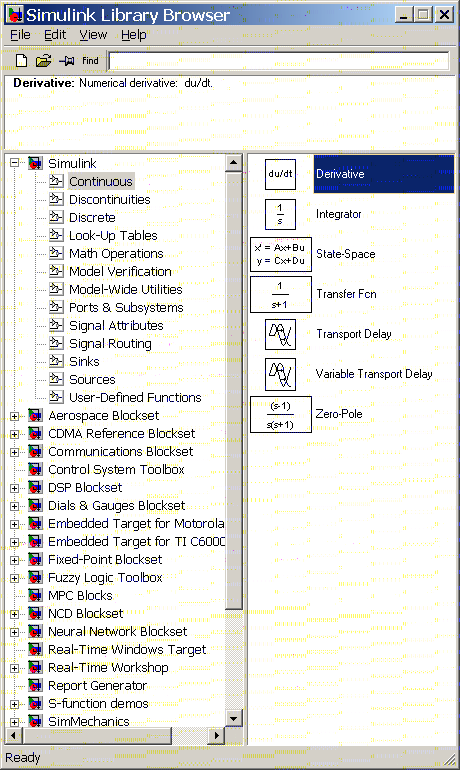Select the Continuous library in tree
The width and height of the screenshot is (460, 770).
101,181
